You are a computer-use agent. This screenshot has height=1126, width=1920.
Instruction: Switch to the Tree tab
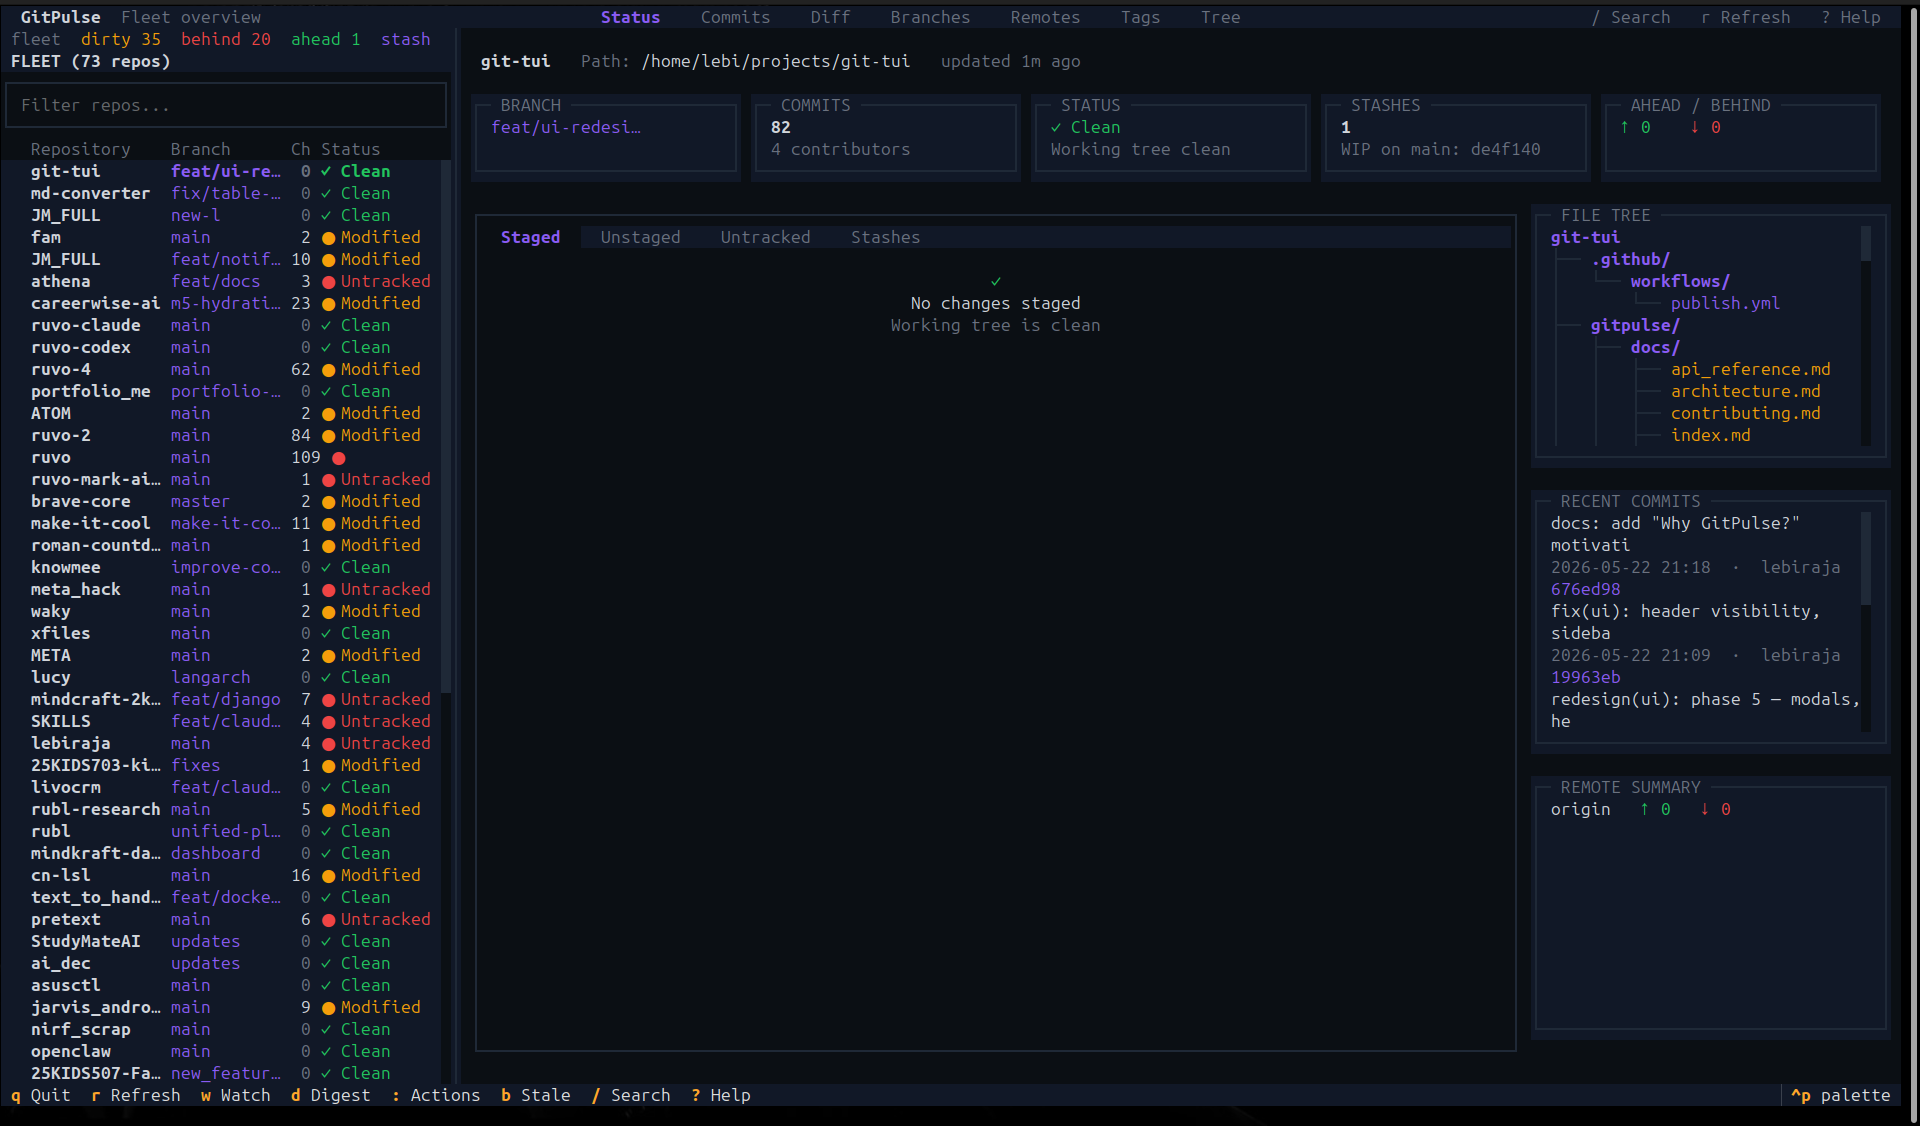tap(1220, 17)
